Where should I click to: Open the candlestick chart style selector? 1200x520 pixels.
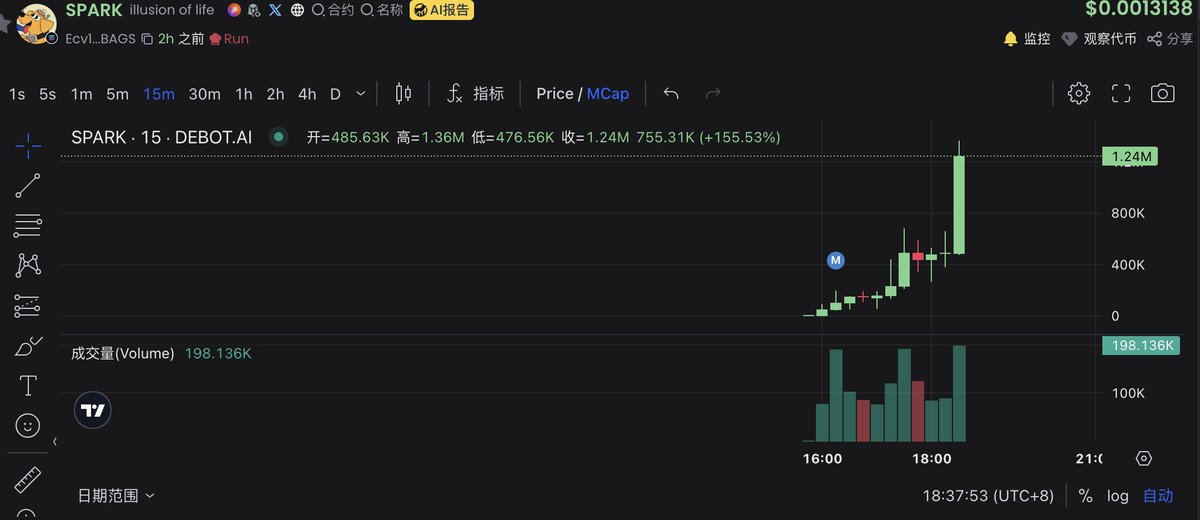[x=403, y=93]
